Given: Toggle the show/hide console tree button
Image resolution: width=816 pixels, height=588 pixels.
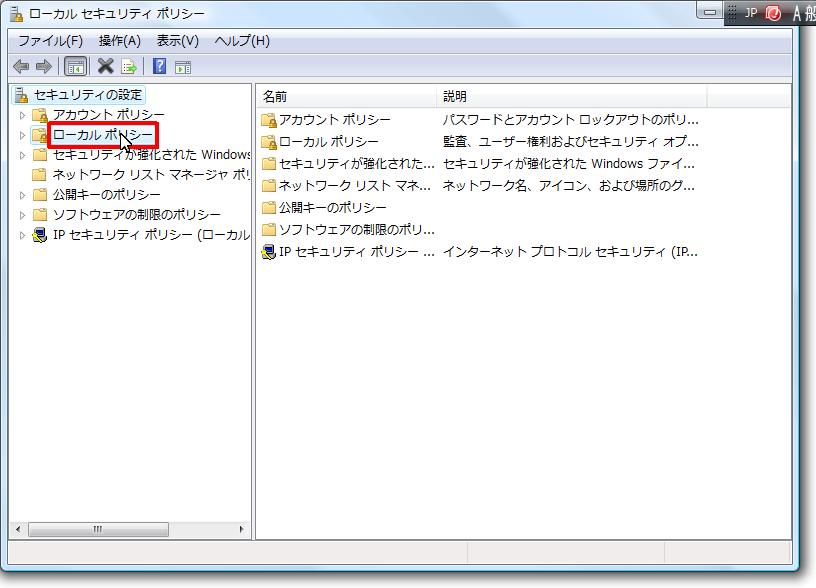Looking at the screenshot, I should [x=75, y=67].
